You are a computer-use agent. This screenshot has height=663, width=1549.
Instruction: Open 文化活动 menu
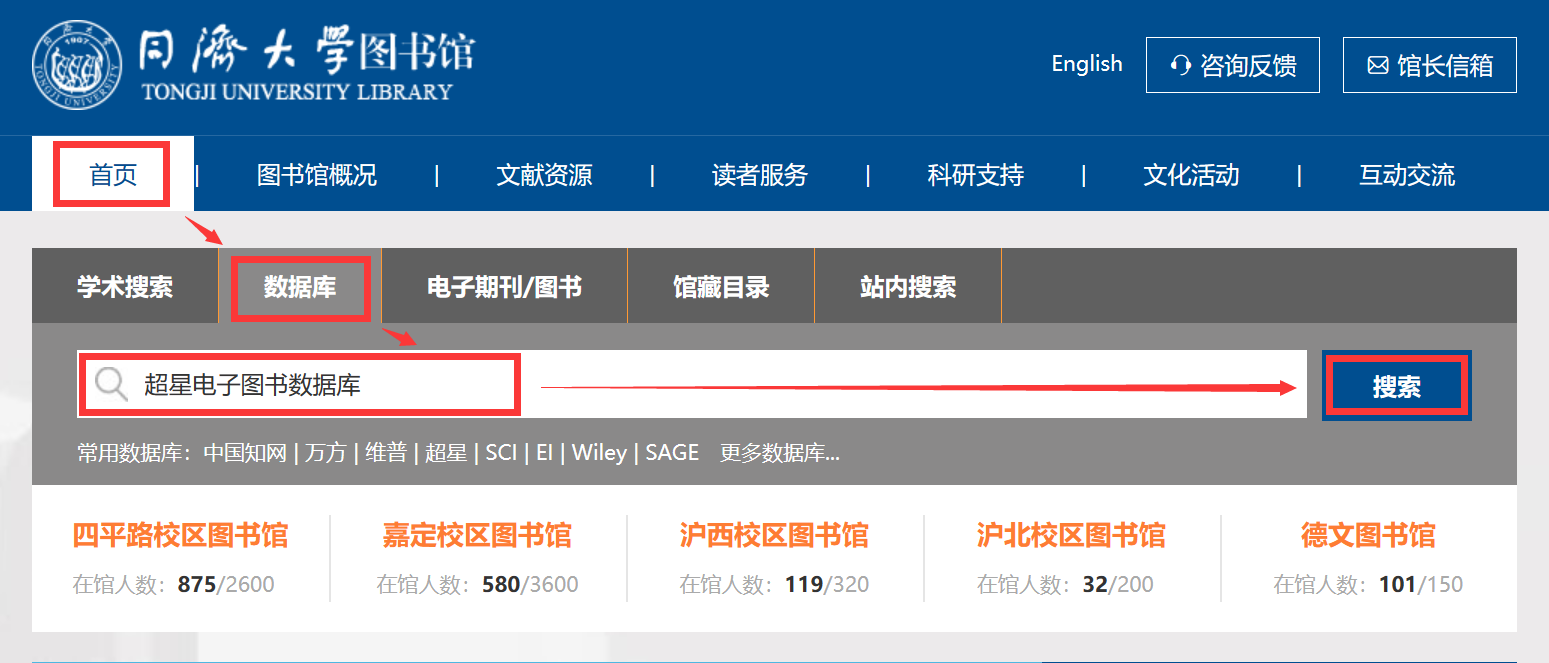coord(1192,175)
